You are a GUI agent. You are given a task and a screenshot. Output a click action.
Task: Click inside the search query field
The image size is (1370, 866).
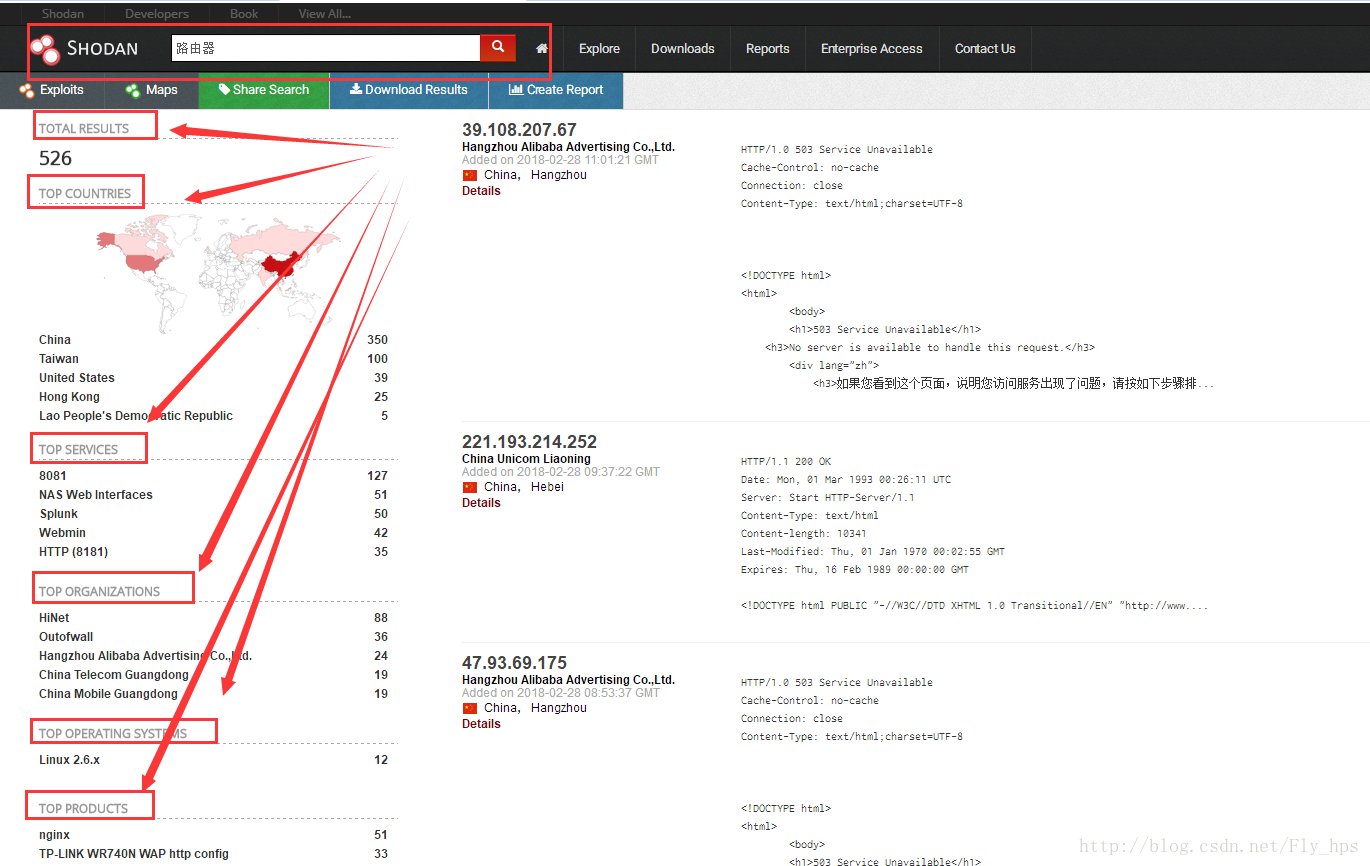point(325,48)
